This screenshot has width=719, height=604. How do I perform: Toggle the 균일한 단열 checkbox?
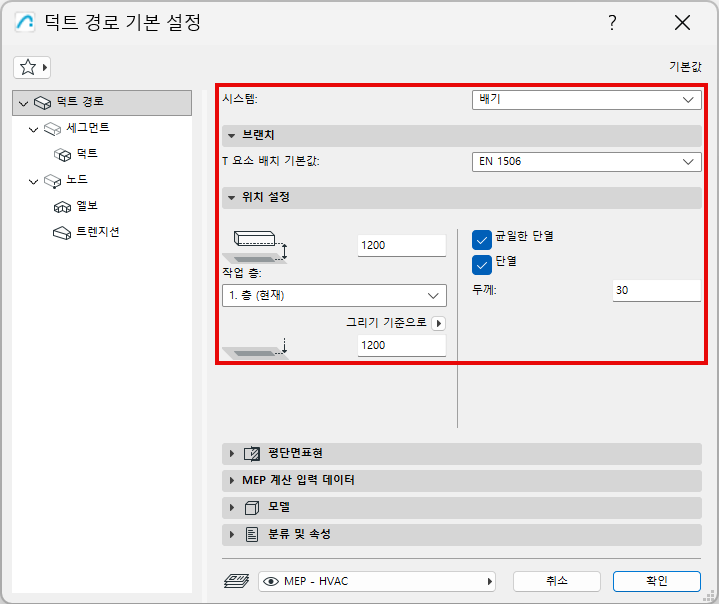(x=482, y=240)
